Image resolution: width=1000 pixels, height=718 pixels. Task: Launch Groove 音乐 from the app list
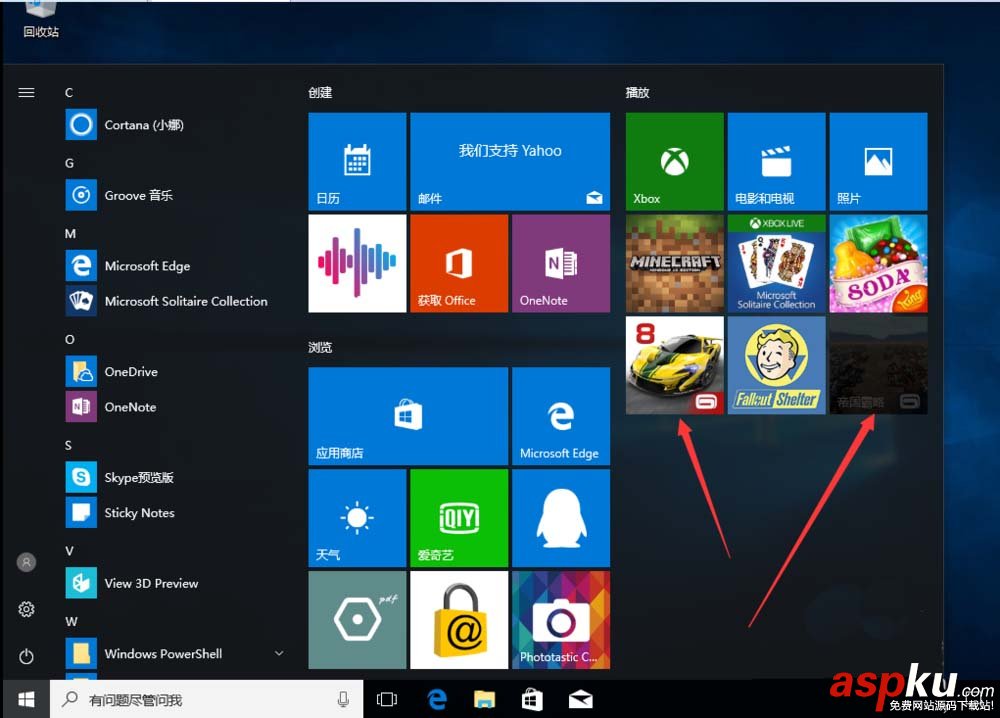(130, 195)
